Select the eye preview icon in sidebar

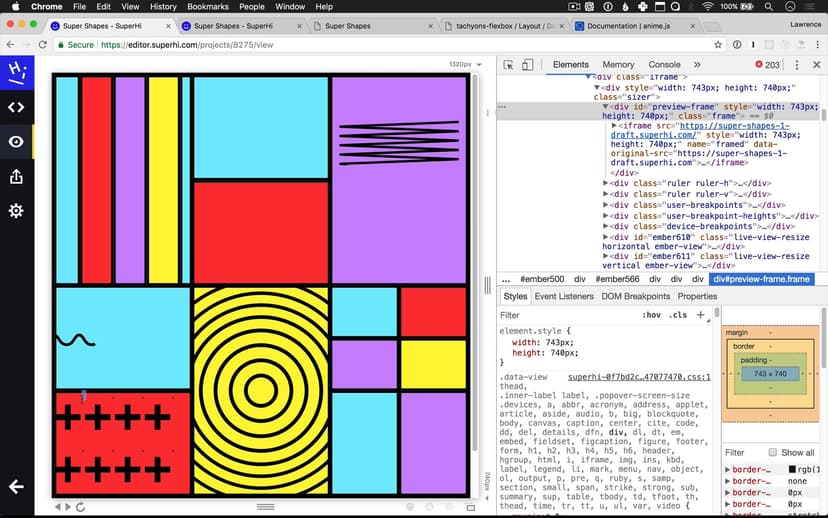point(16,142)
